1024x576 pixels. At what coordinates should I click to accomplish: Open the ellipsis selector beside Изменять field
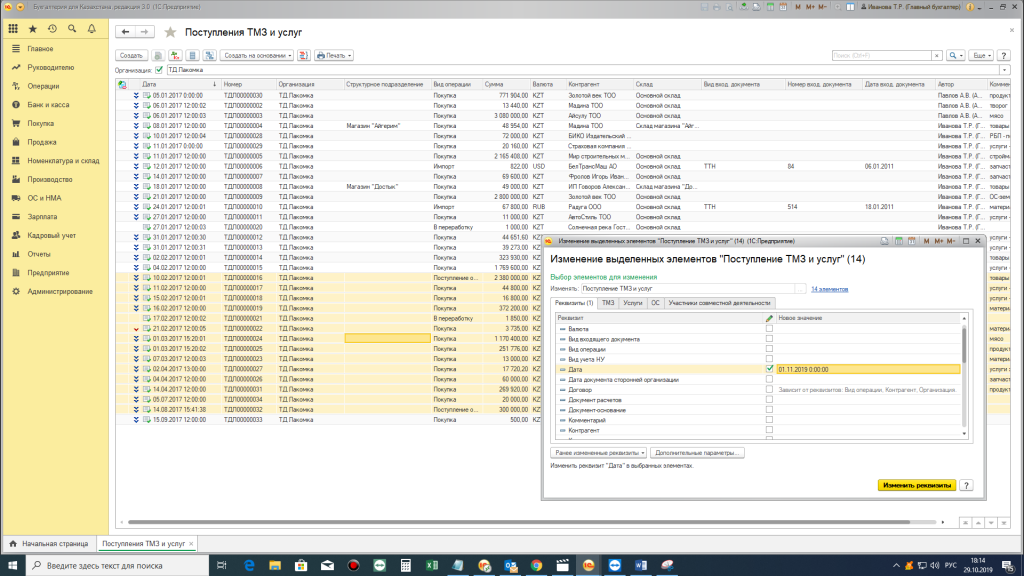(x=801, y=289)
